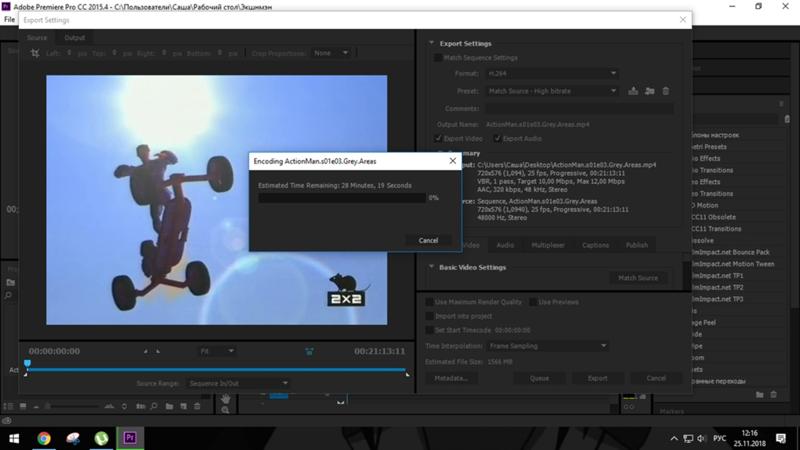The image size is (800, 450).
Task: Open the Windows Start menu
Action: (14, 438)
